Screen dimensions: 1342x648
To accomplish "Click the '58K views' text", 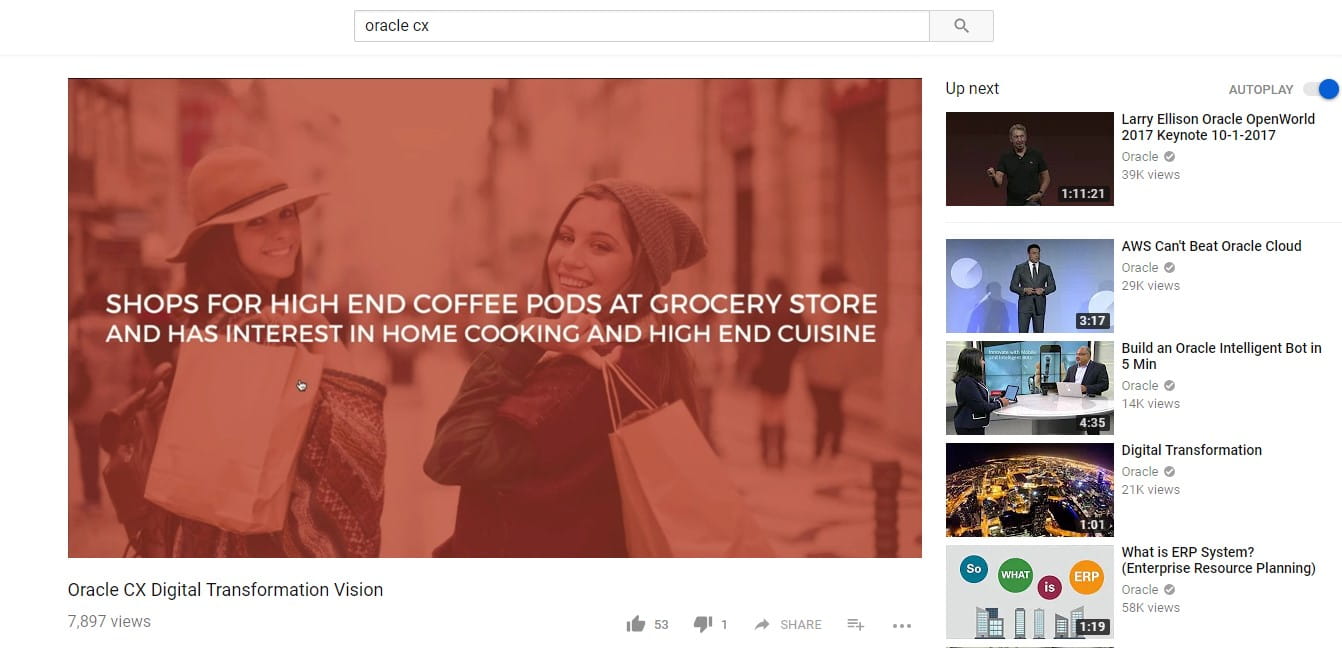I will click(1150, 607).
